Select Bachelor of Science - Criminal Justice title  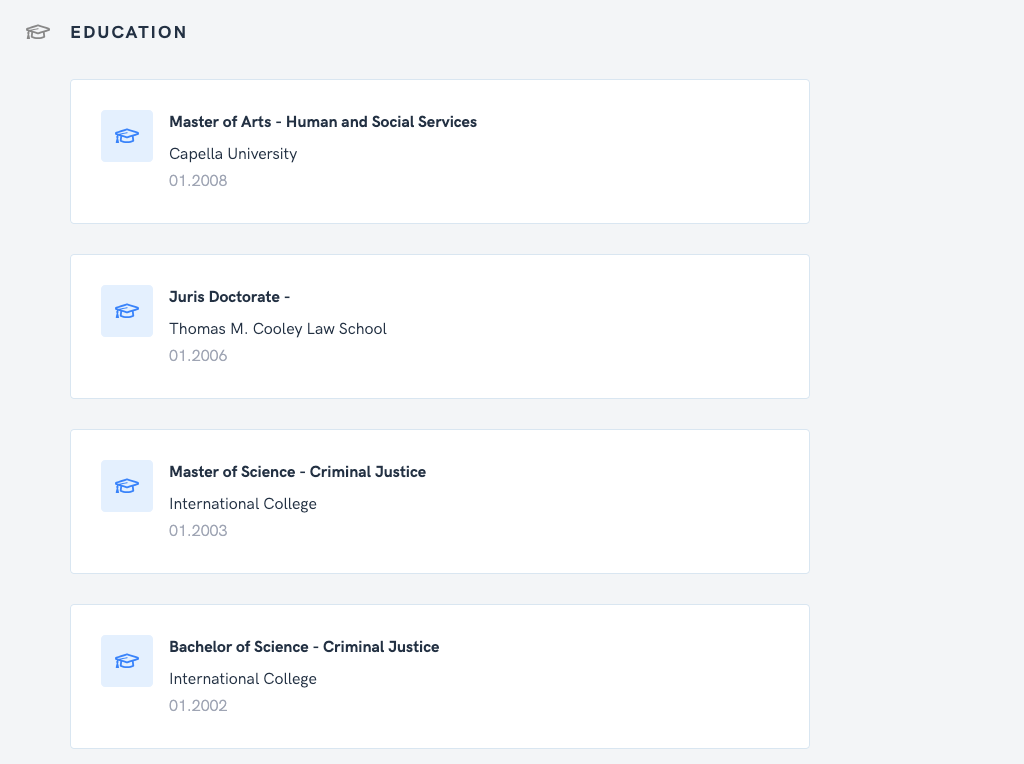303,647
